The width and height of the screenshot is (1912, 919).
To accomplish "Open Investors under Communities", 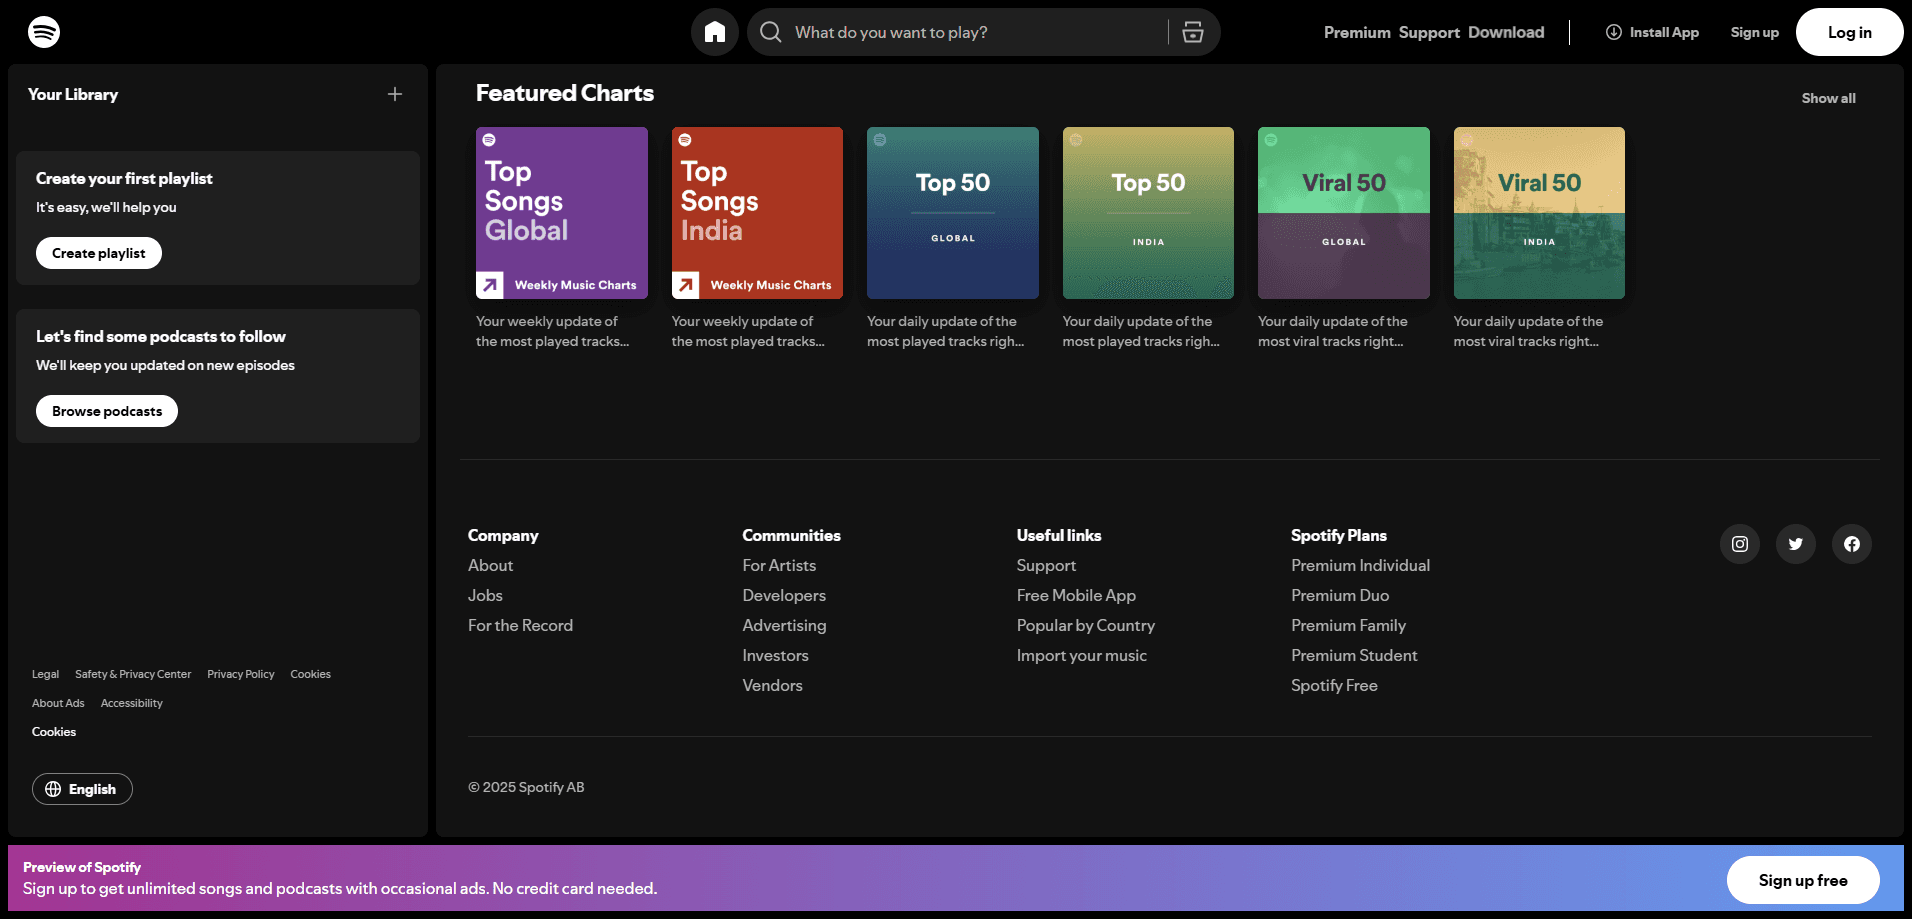I will 775,655.
